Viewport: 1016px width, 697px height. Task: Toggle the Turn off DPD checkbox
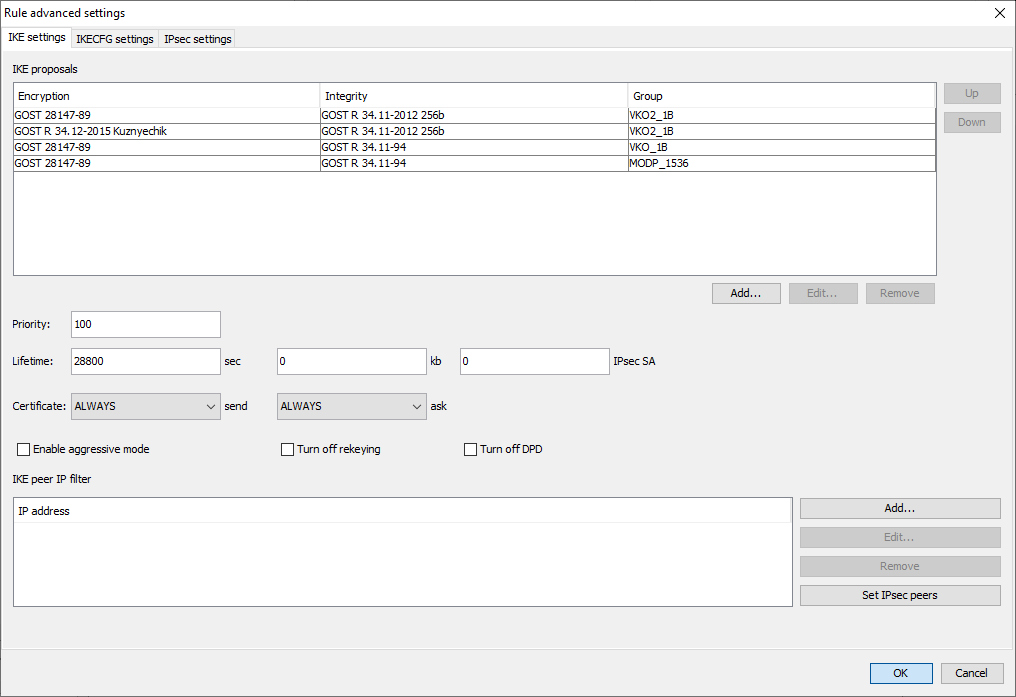pos(471,450)
